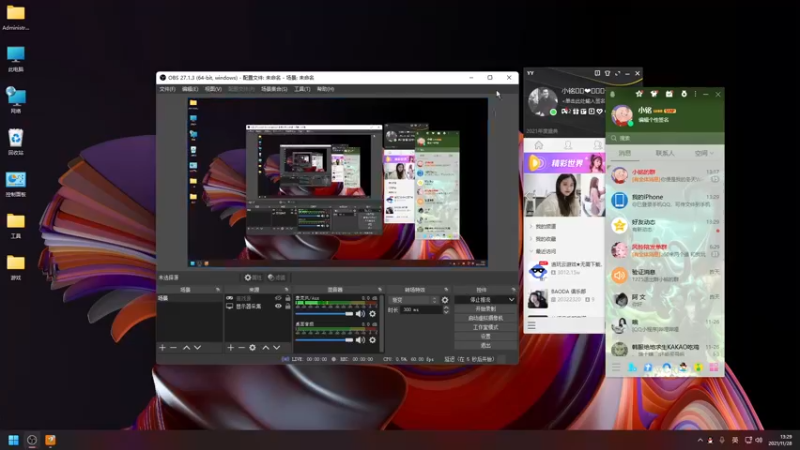Open Settings button in OBS controls panel
Viewport: 800px width, 450px height.
[x=485, y=337]
